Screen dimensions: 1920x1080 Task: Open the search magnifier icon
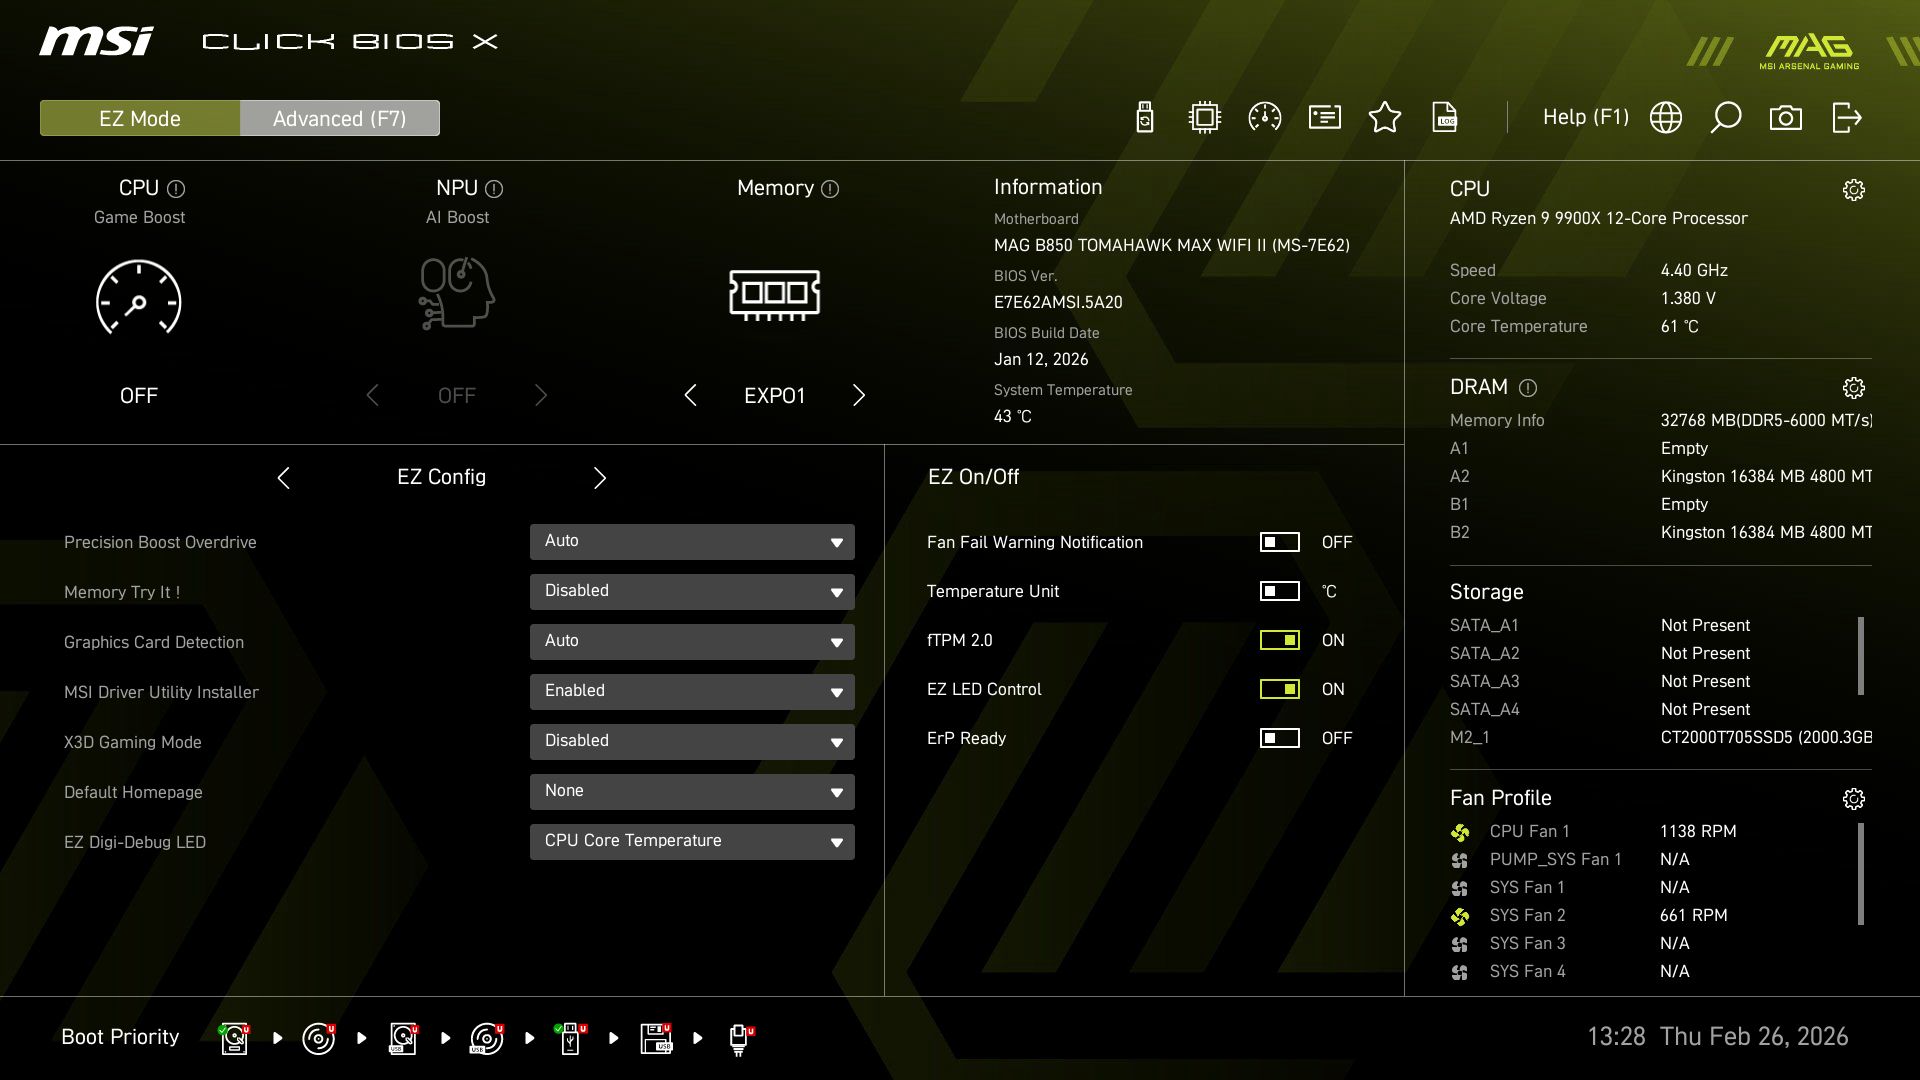[x=1726, y=117]
